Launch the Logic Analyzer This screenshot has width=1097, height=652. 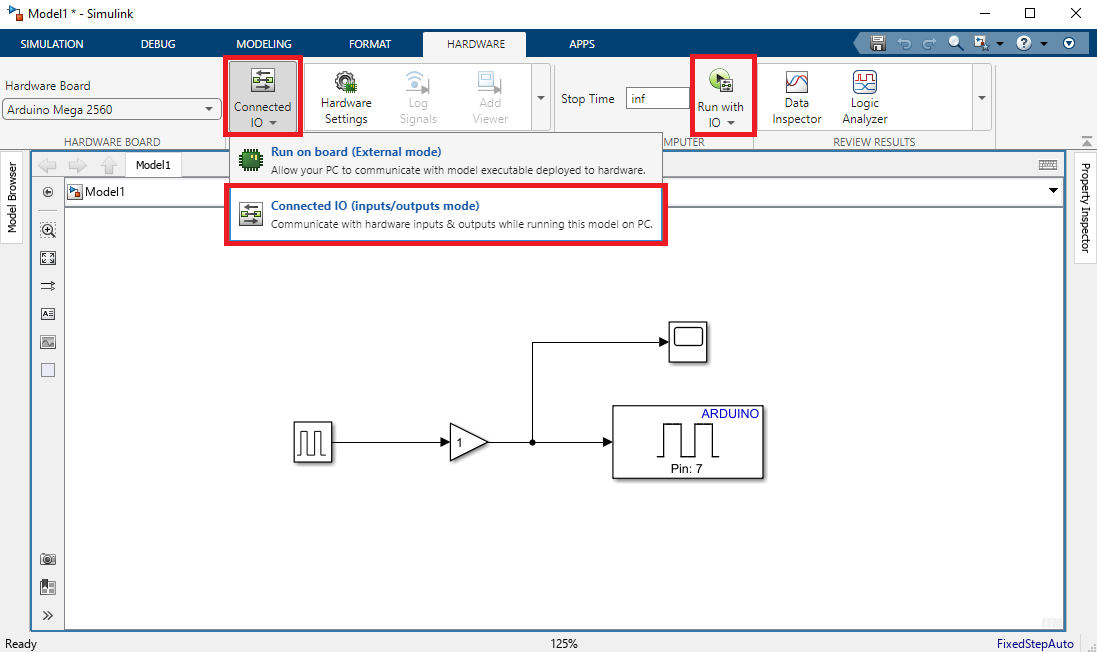click(x=864, y=98)
